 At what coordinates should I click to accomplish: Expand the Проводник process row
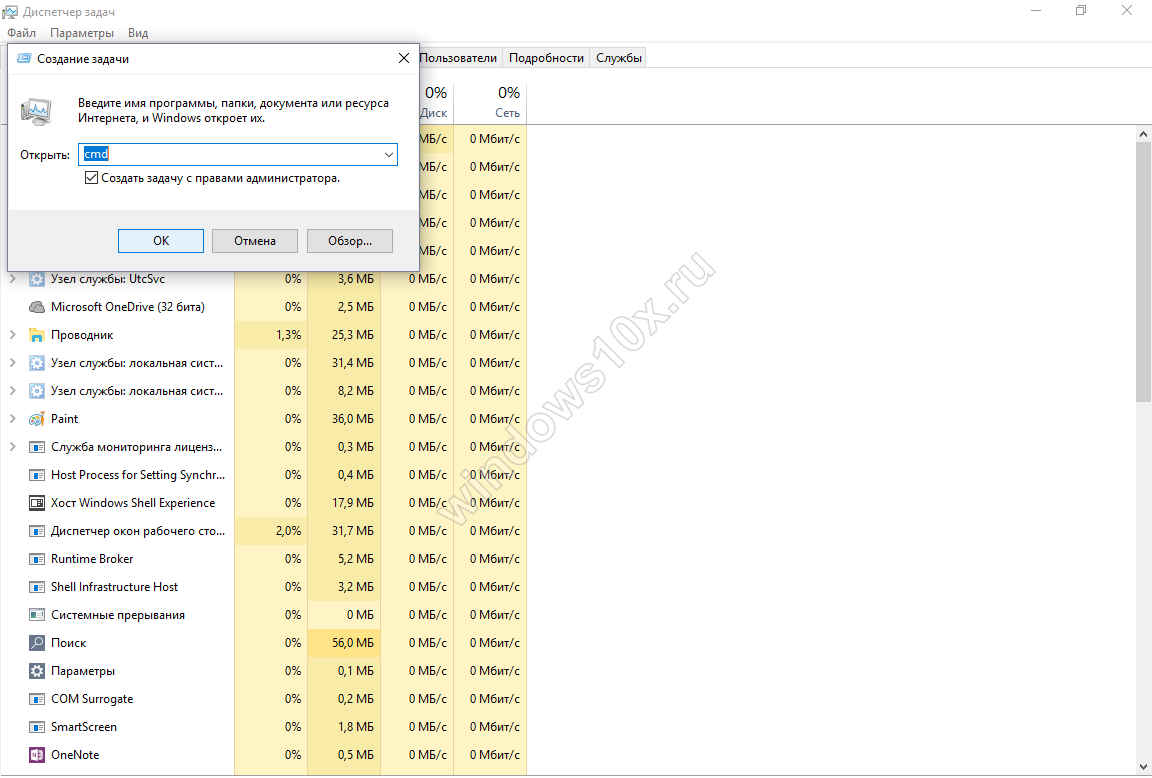[12, 335]
